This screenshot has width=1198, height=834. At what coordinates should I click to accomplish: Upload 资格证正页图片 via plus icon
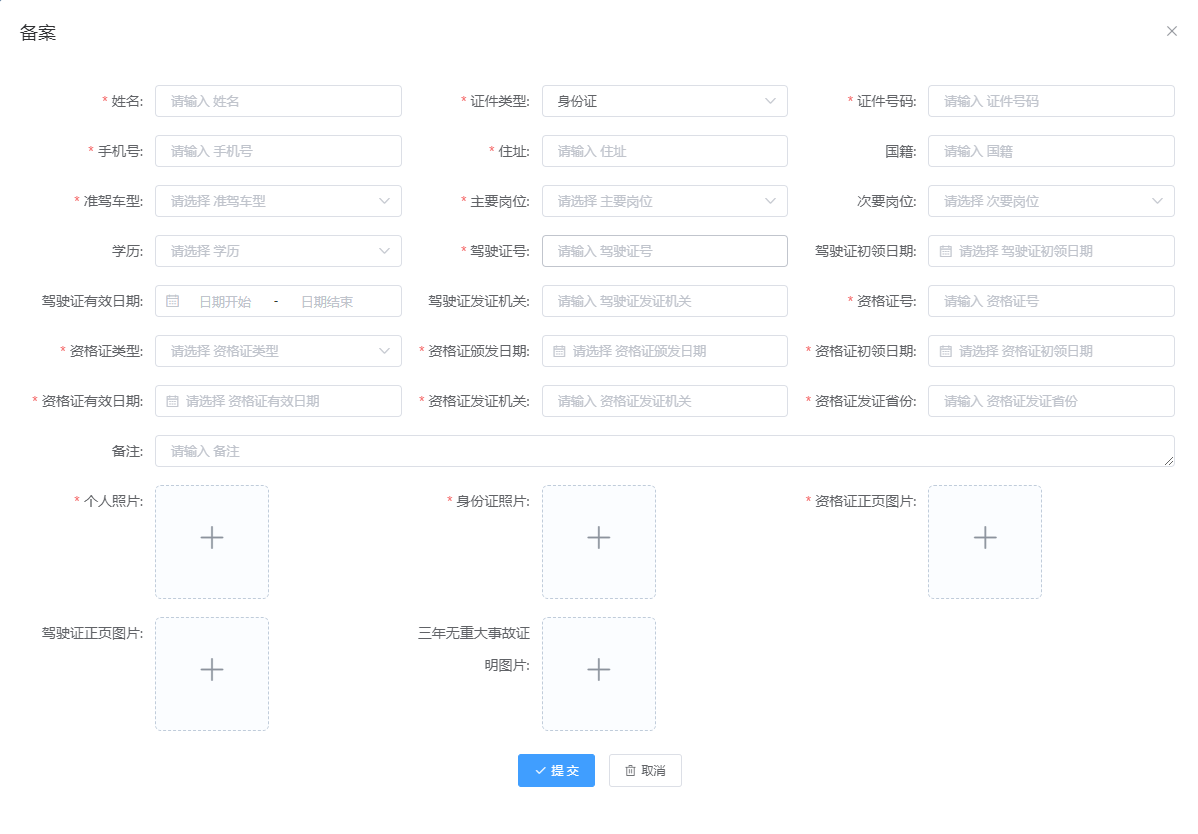pos(985,538)
